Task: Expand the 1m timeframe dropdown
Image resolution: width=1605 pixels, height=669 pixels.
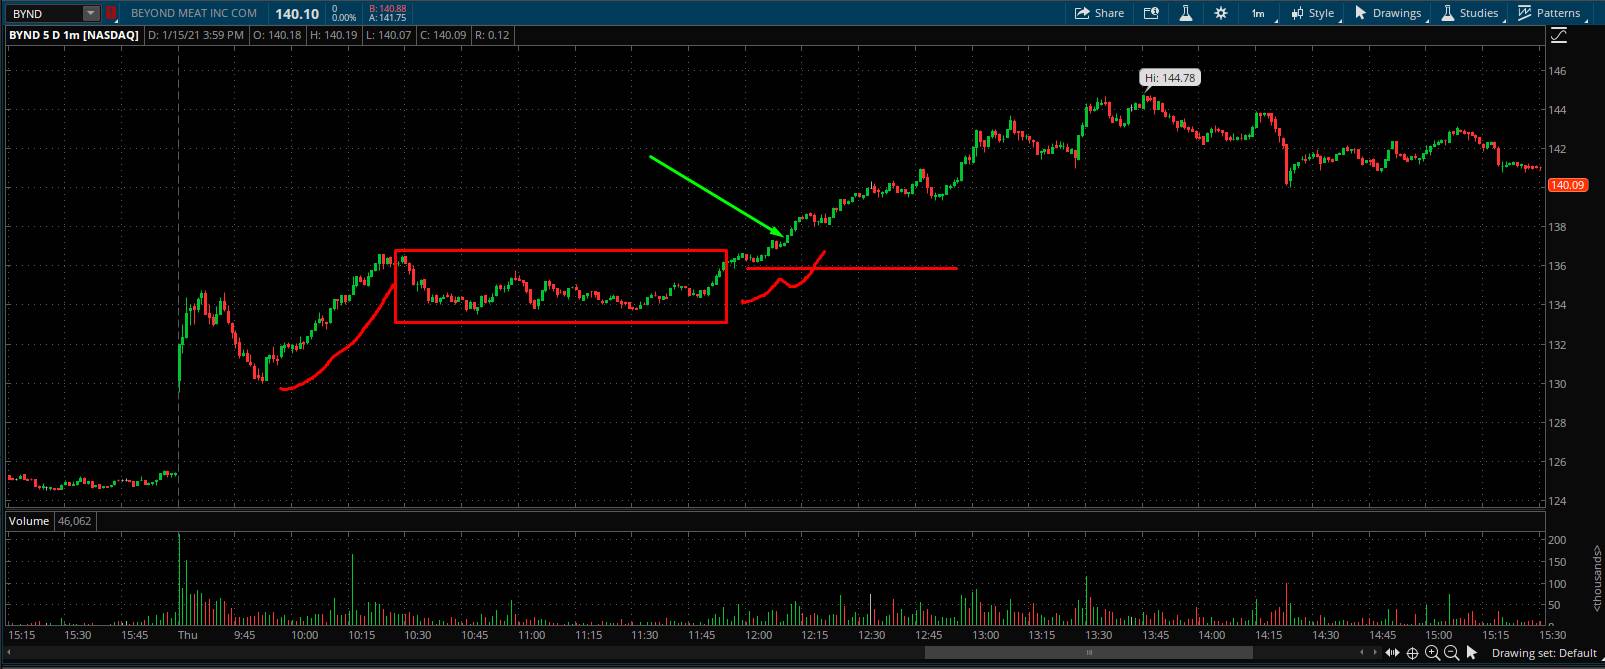Action: 1260,13
